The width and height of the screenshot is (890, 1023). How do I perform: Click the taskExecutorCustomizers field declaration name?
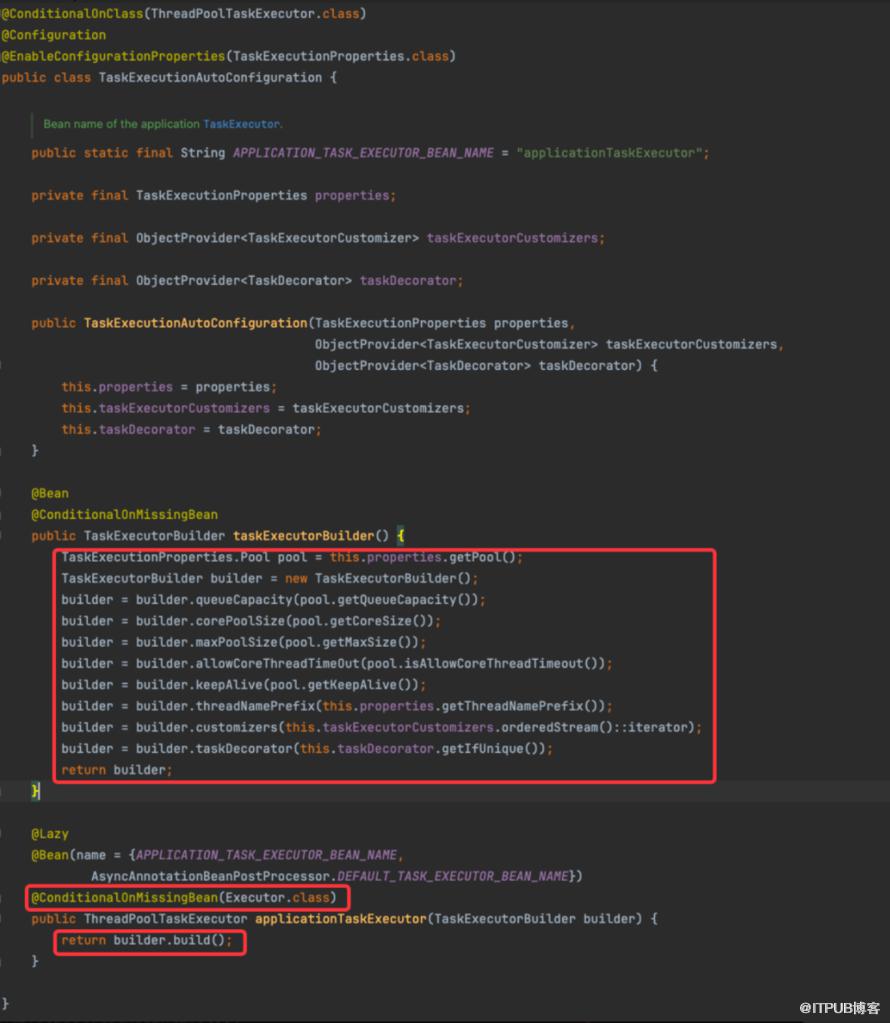pos(512,238)
